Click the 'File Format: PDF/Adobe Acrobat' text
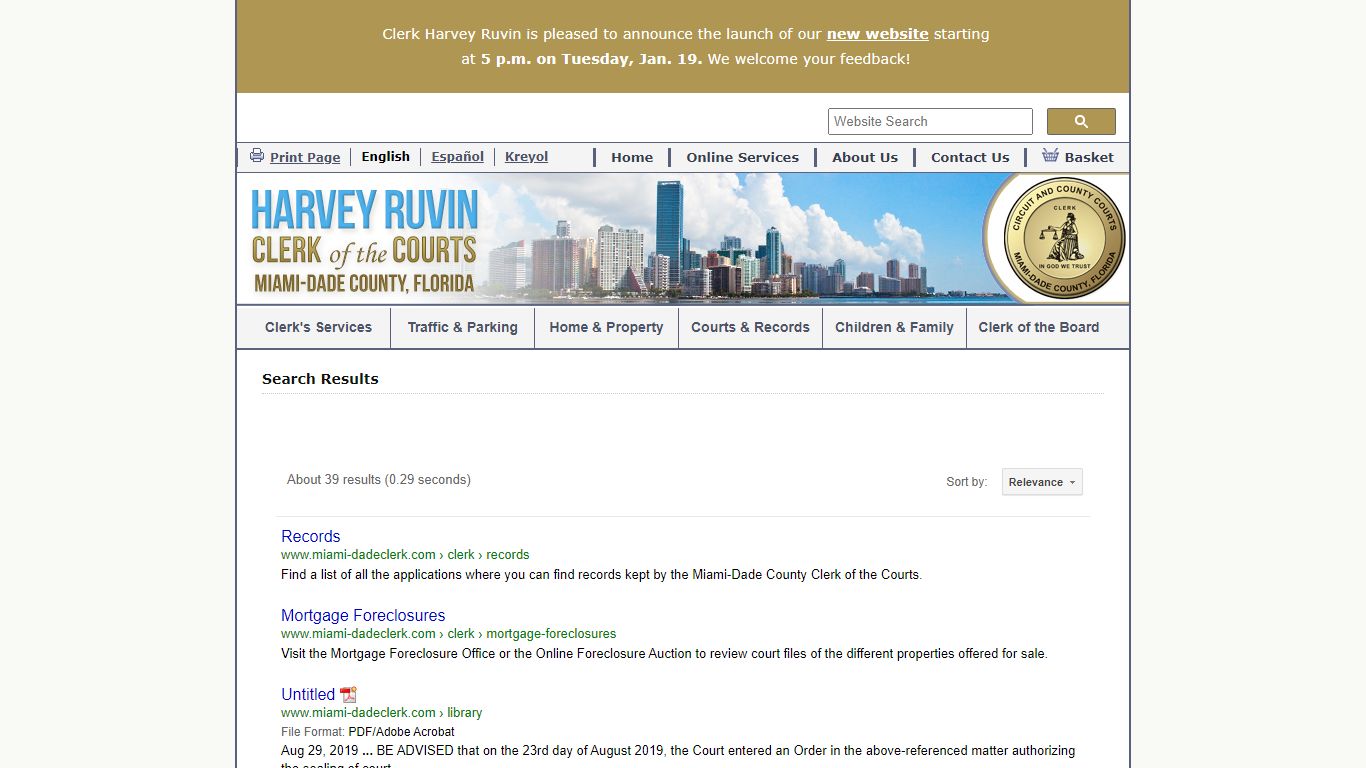Screen dimensions: 1366x768 coord(368,731)
